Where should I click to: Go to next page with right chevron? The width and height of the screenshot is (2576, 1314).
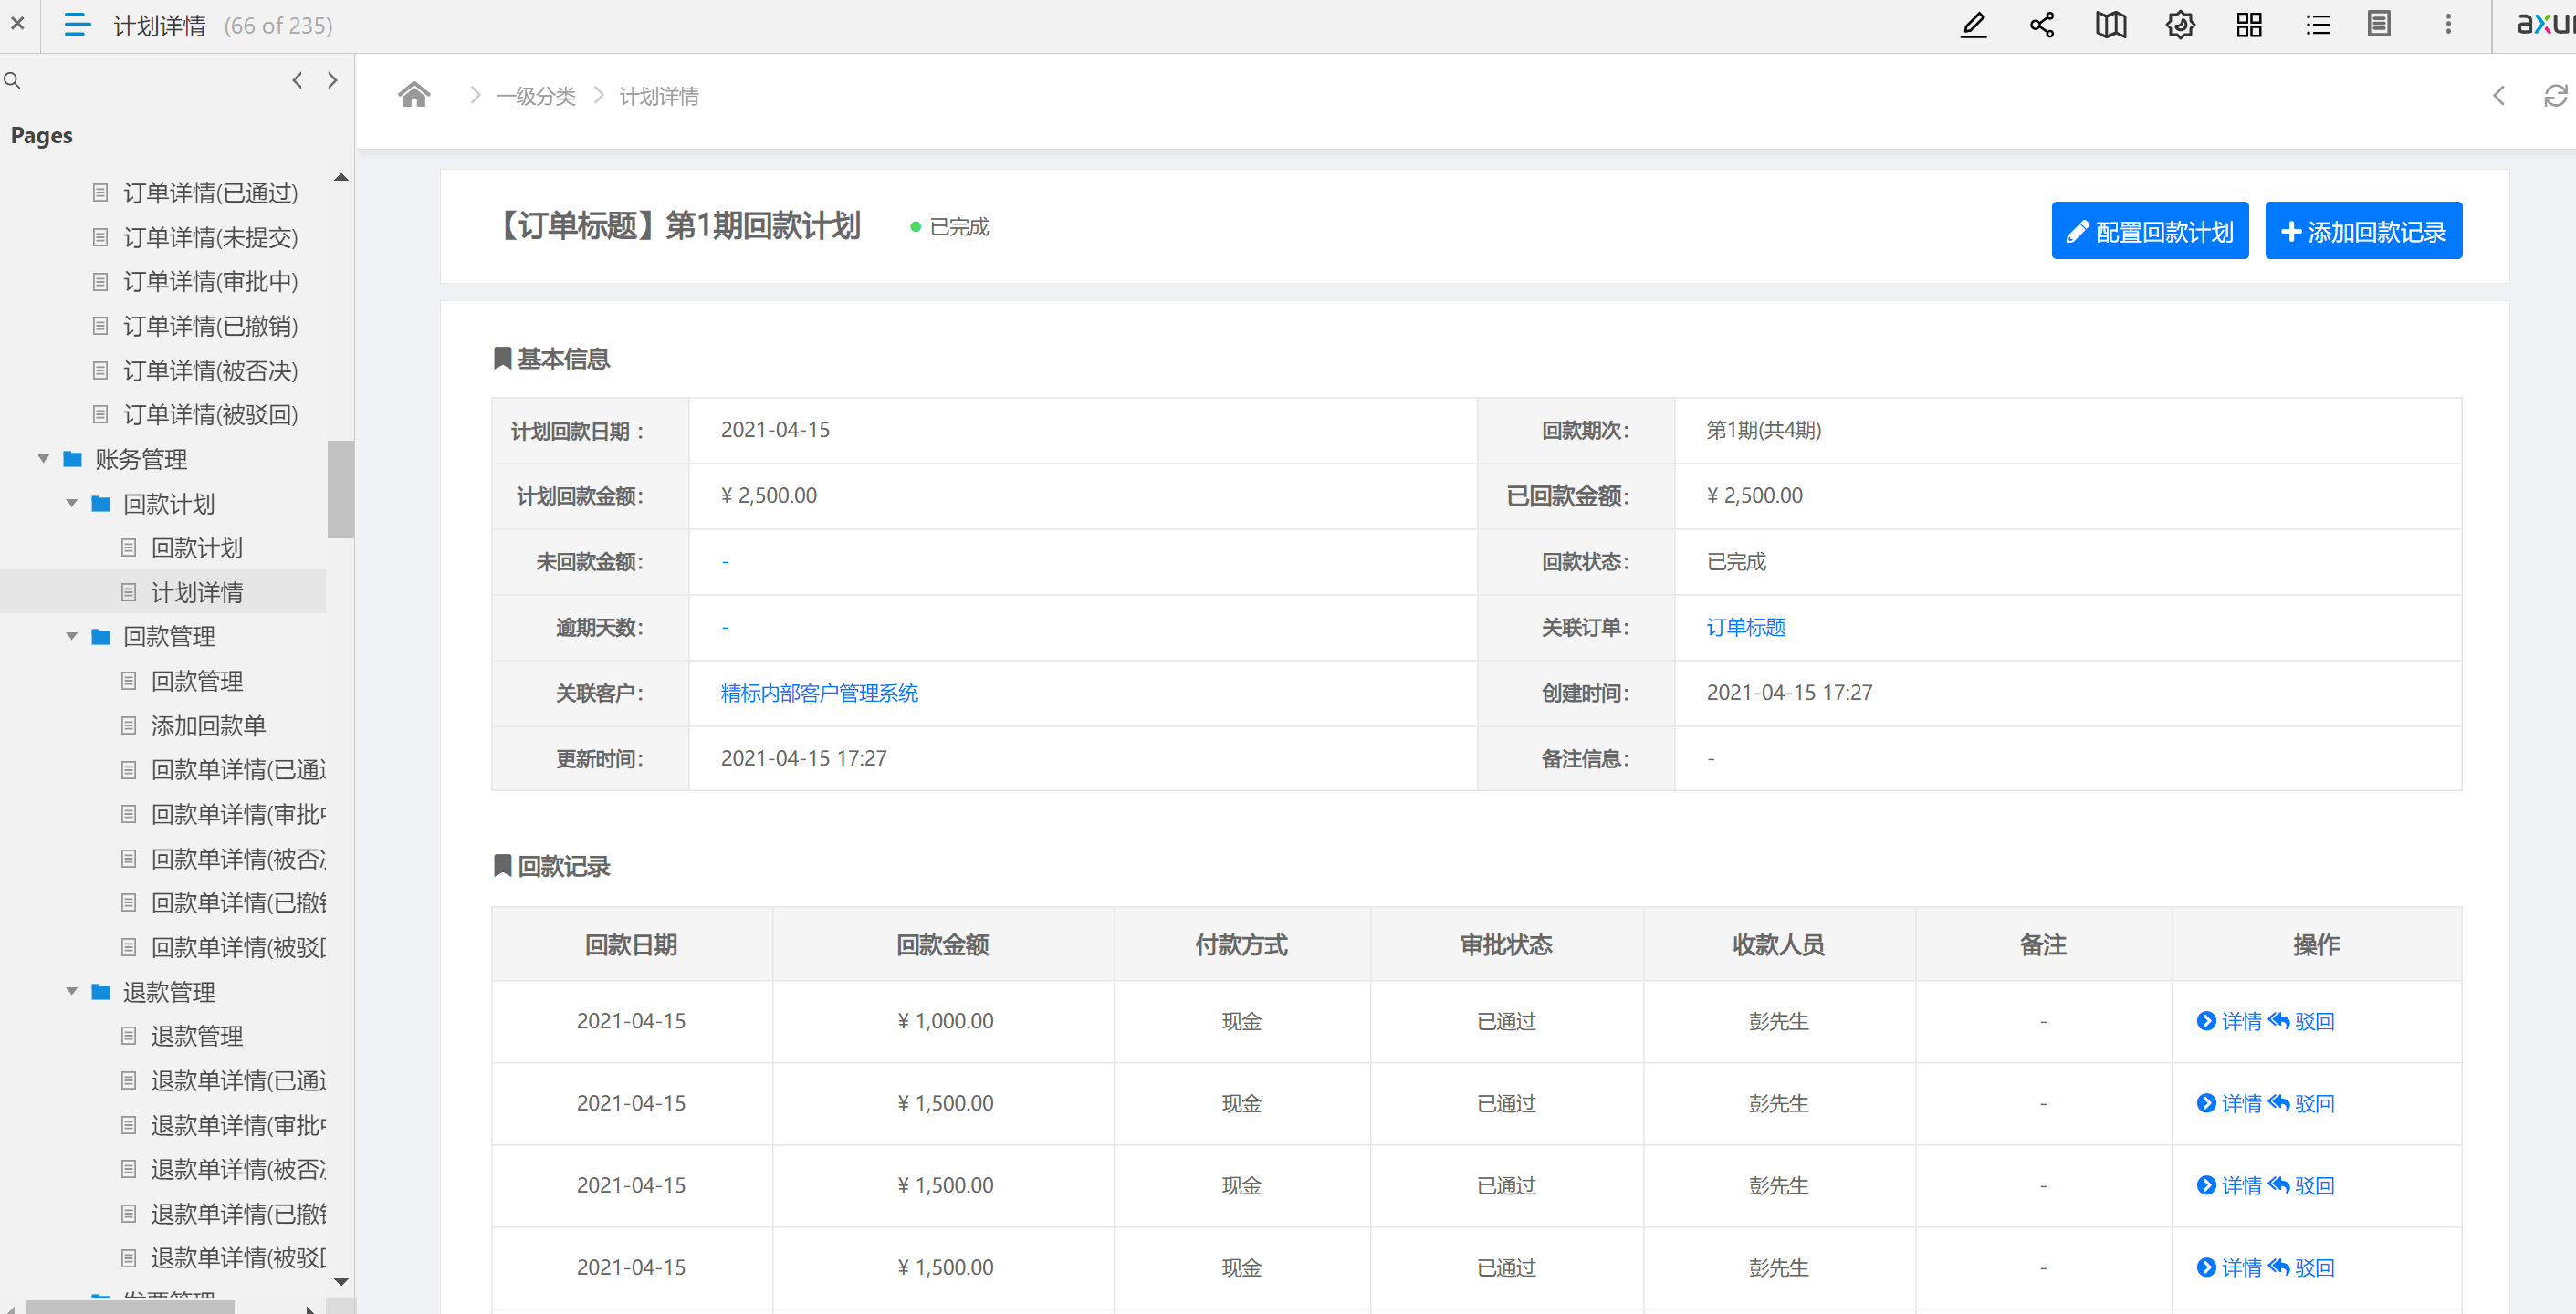coord(333,80)
